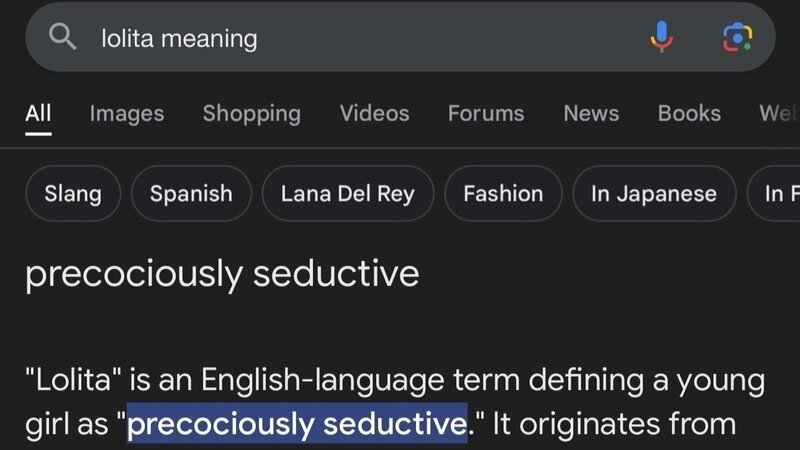Viewport: 800px width, 450px height.
Task: Go to the Videos tab
Action: (x=374, y=113)
